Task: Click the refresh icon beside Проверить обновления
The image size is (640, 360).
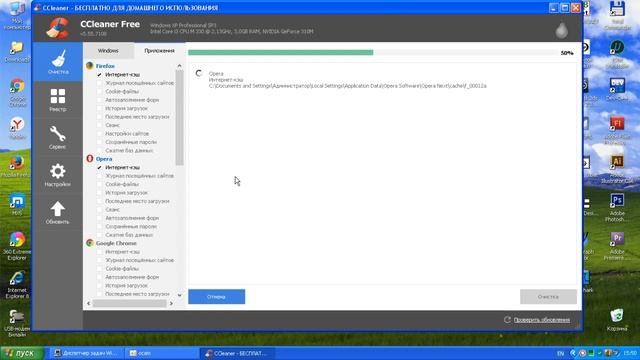Action: click(x=507, y=320)
